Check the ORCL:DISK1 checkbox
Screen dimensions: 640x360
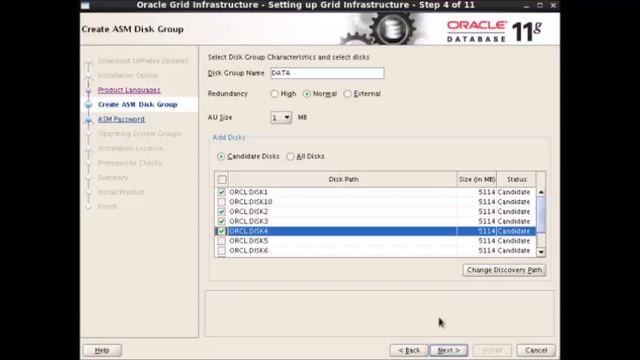pos(222,192)
